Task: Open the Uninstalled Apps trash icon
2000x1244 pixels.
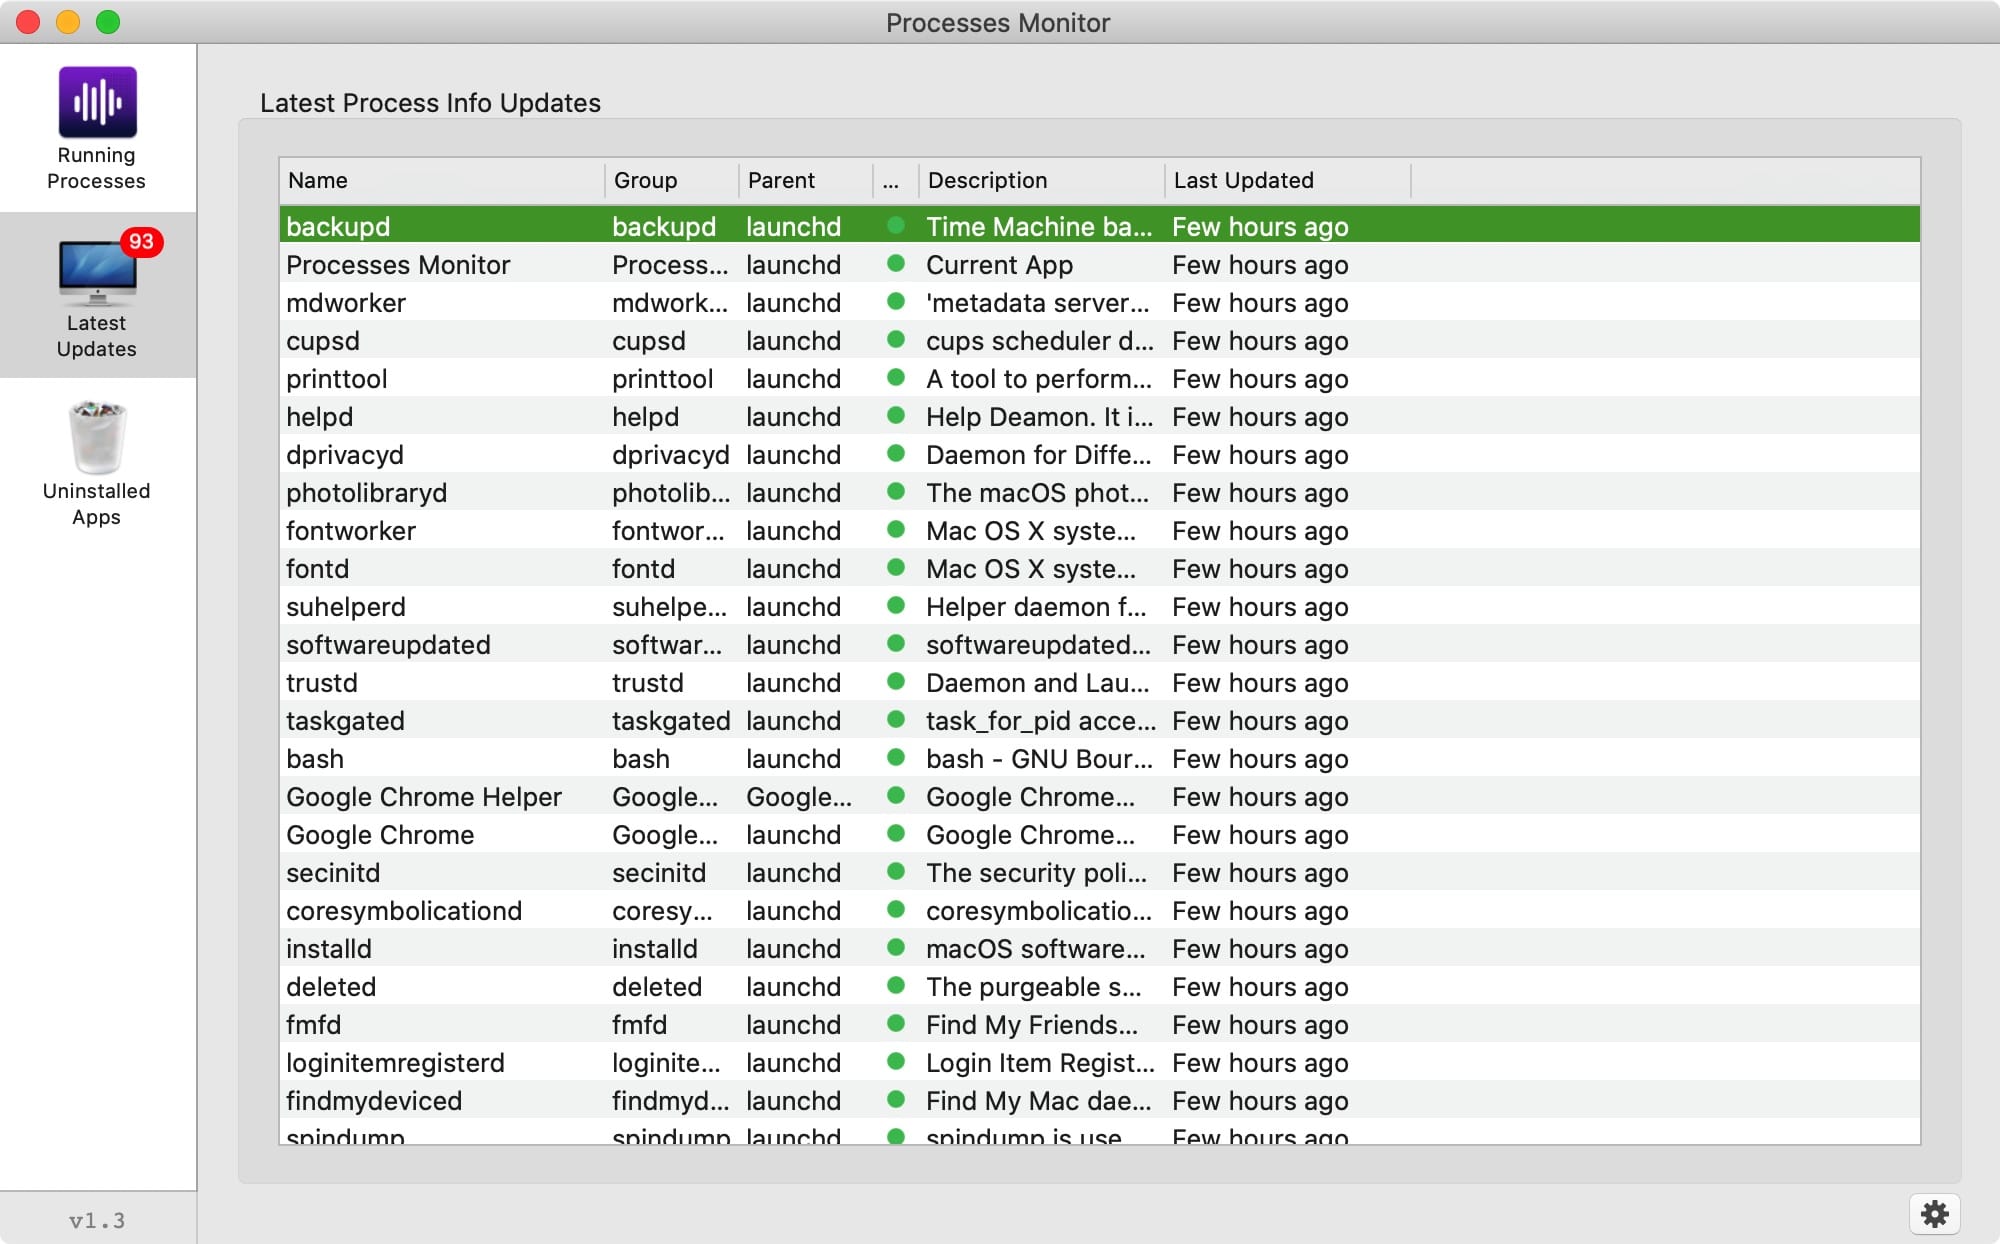Action: pos(97,437)
